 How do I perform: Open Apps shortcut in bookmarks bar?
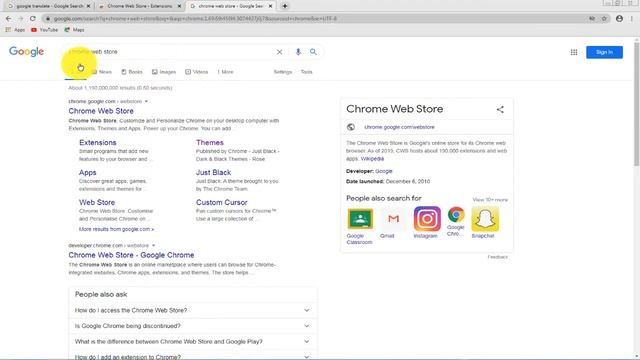(x=16, y=30)
